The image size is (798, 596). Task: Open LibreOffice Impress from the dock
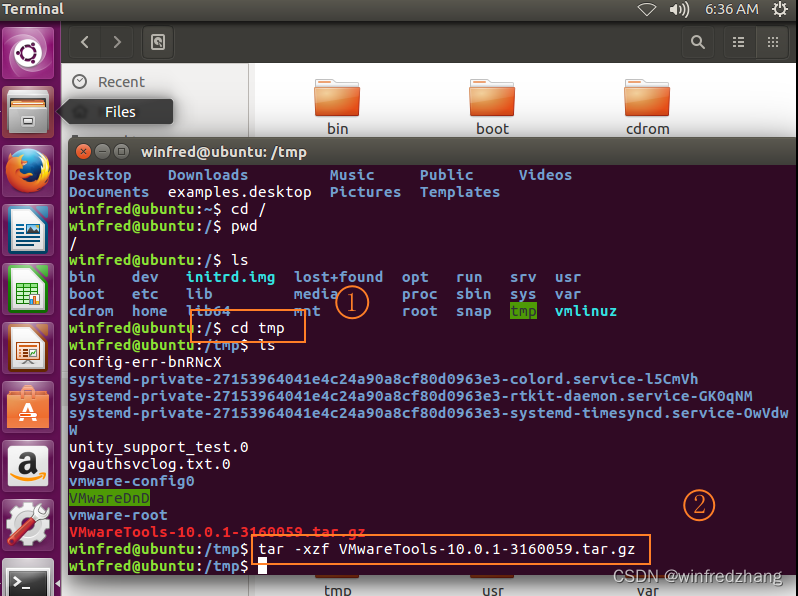pyautogui.click(x=28, y=348)
